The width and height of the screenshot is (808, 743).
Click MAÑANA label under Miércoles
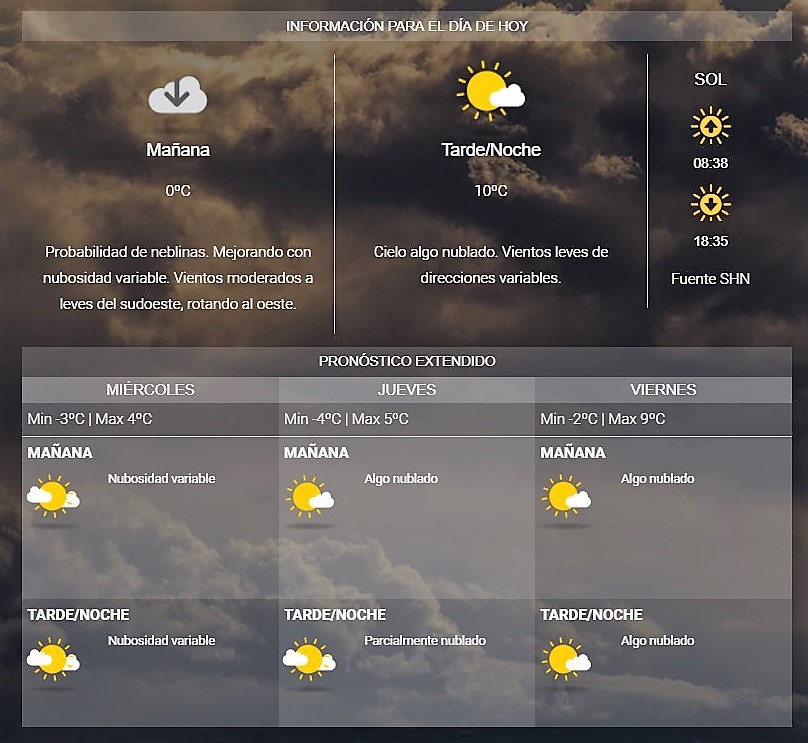60,453
